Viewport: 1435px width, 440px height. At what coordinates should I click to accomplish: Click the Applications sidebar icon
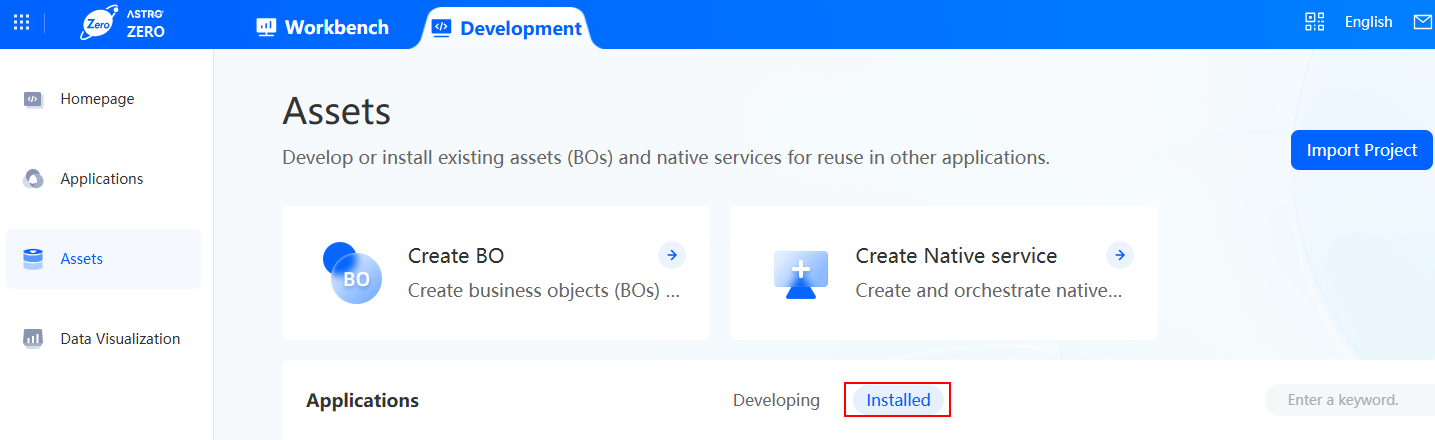click(x=33, y=179)
